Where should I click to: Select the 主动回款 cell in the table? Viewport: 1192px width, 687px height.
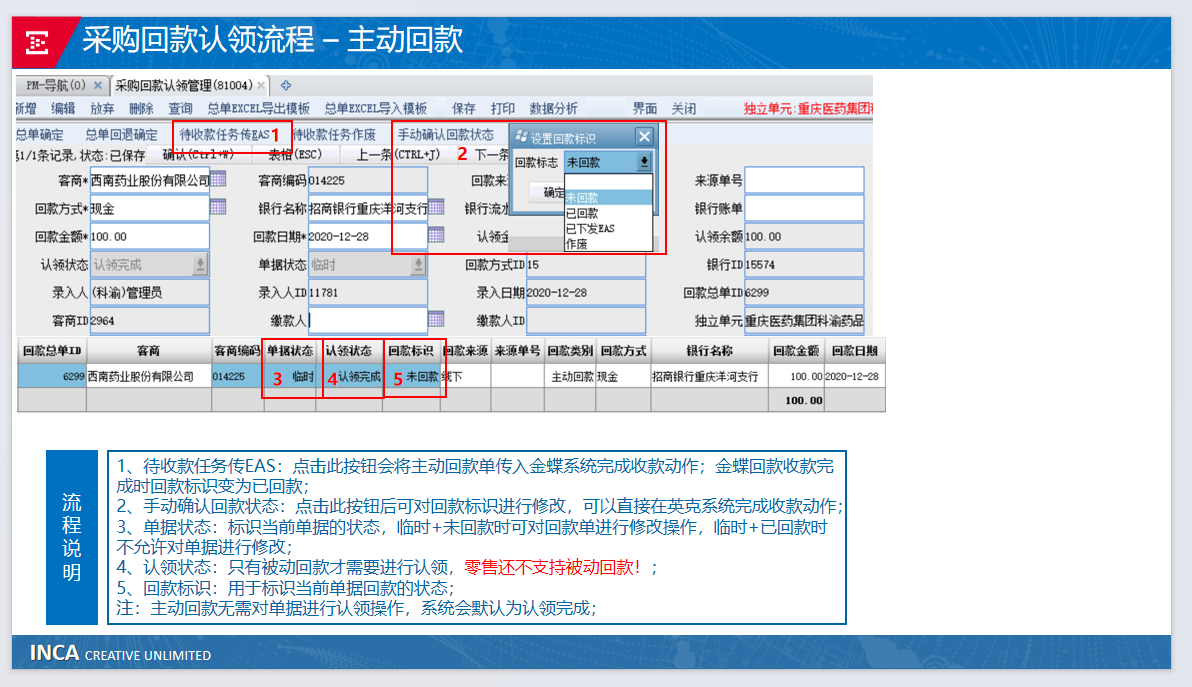click(x=570, y=376)
